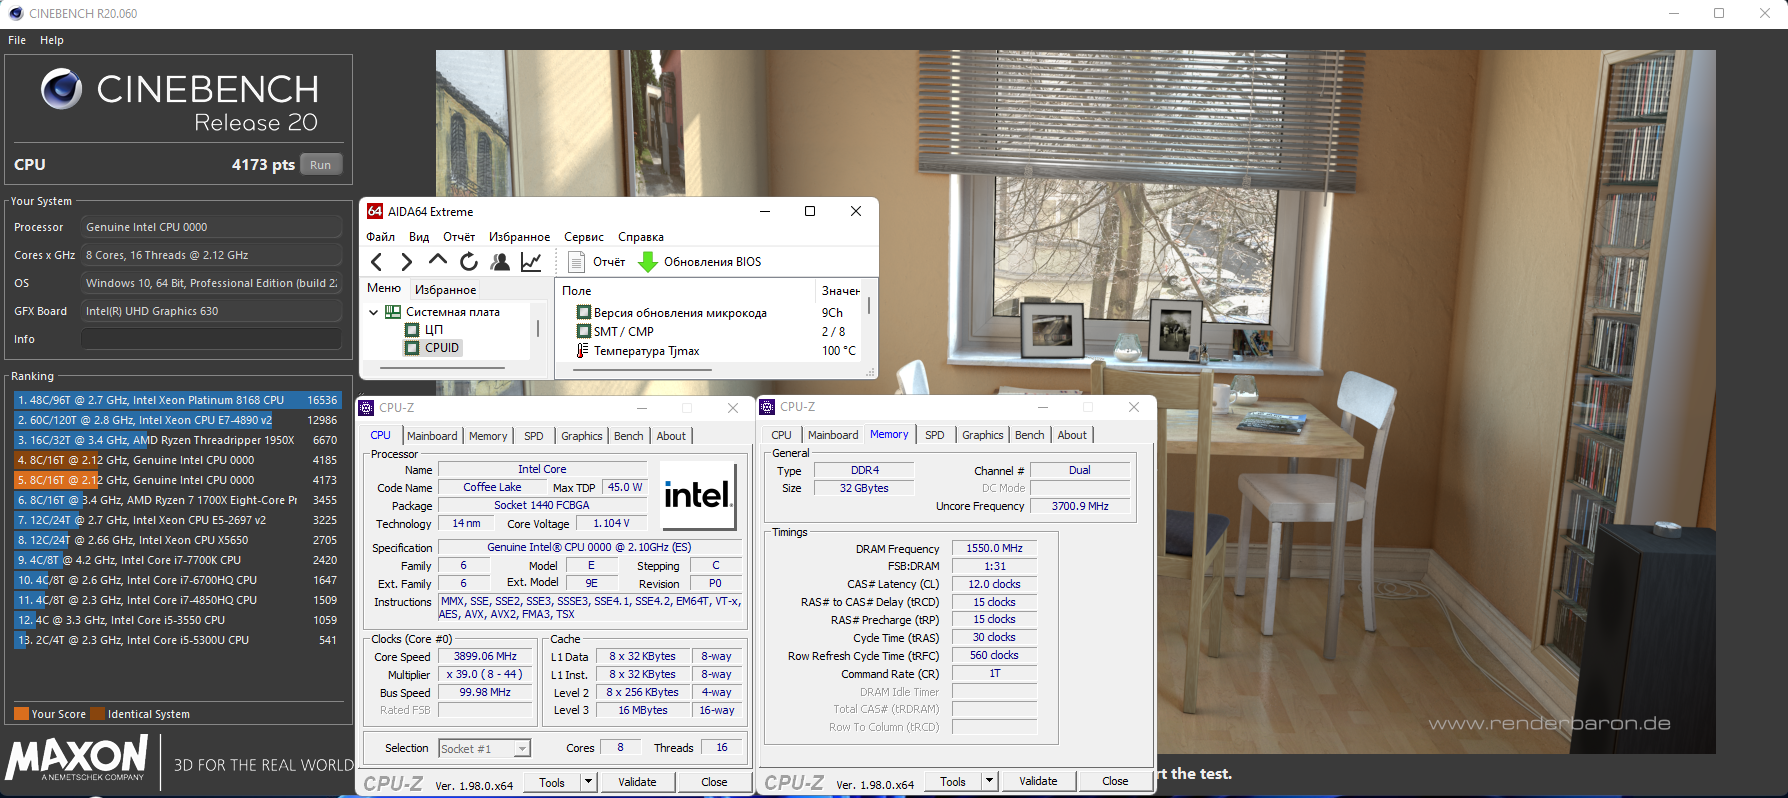Open CPU tab in CPU-Z Memory window
Viewport: 1788px width, 798px height.
[781, 435]
